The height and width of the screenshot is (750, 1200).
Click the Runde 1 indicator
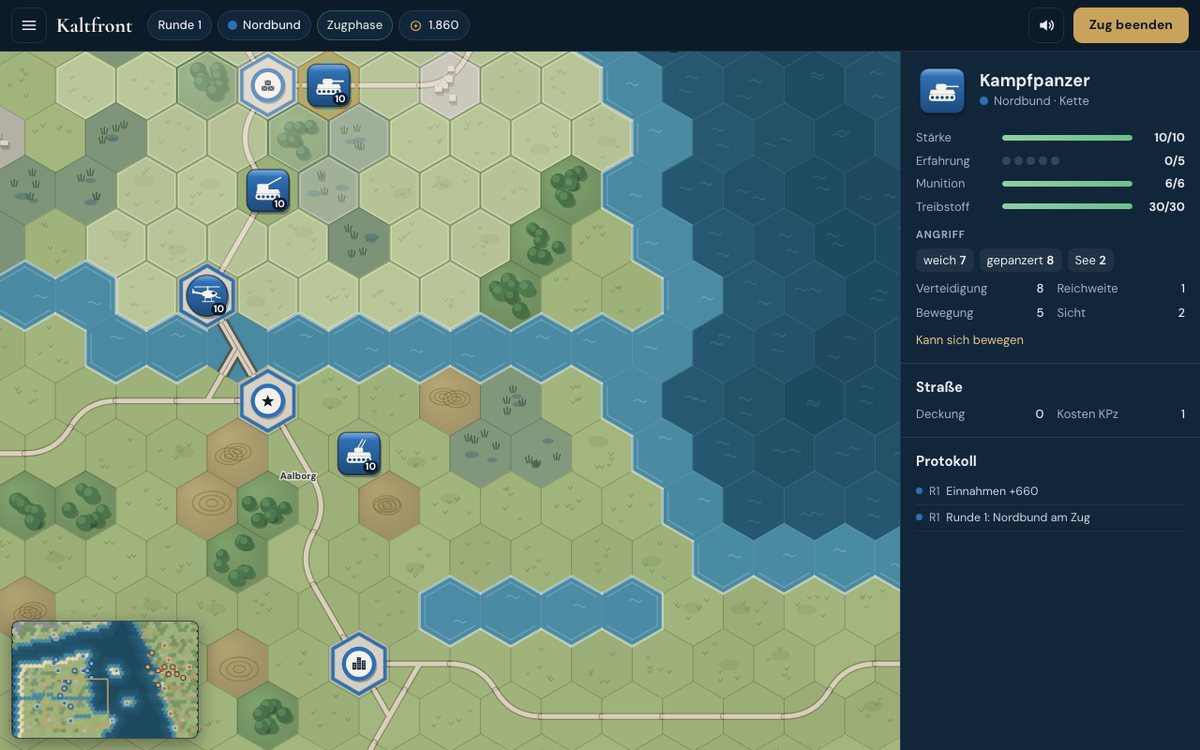[x=179, y=25]
